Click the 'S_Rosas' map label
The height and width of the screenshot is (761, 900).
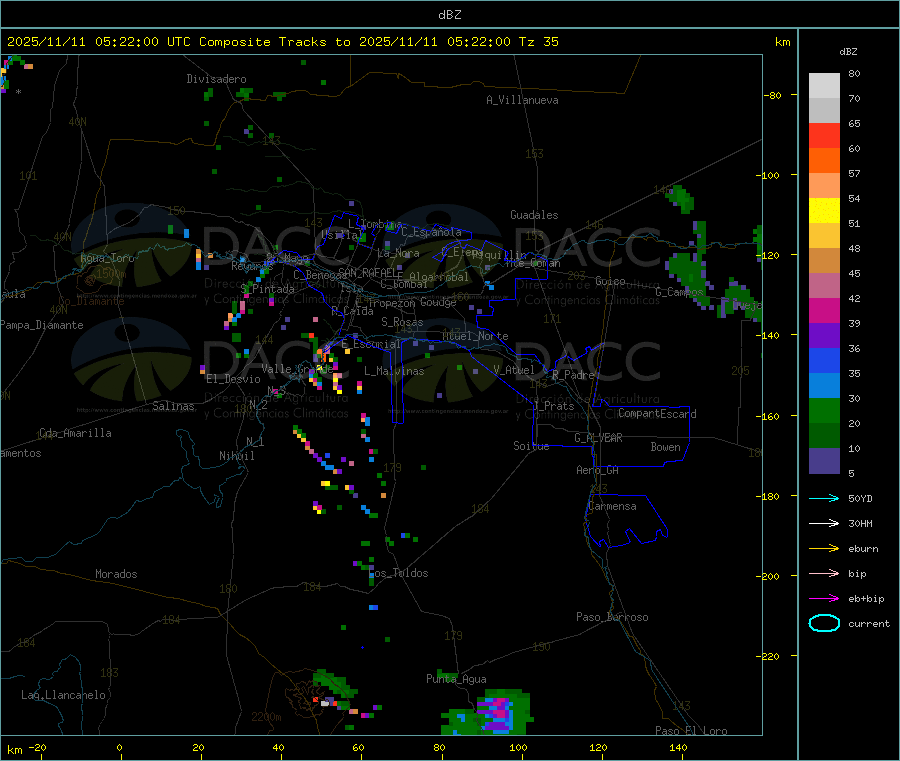(402, 322)
